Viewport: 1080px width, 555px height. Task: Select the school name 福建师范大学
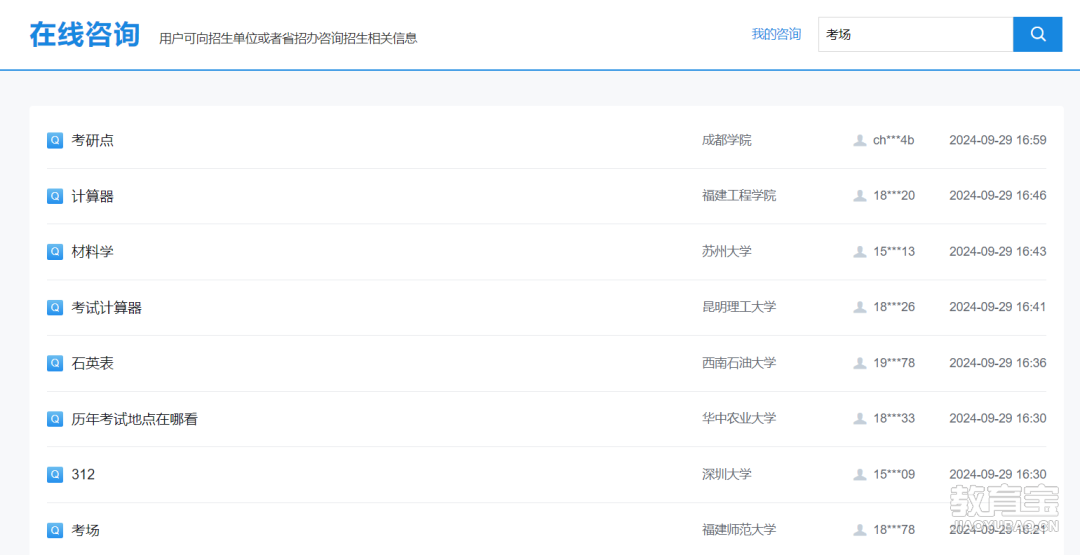(x=739, y=530)
